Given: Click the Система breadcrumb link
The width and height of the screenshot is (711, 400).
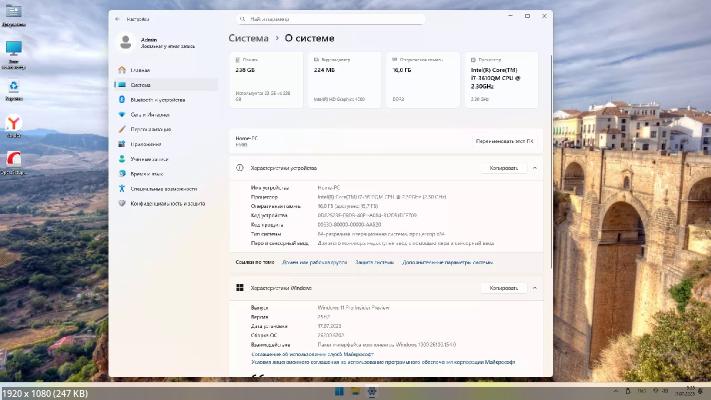Looking at the screenshot, I should click(x=248, y=39).
